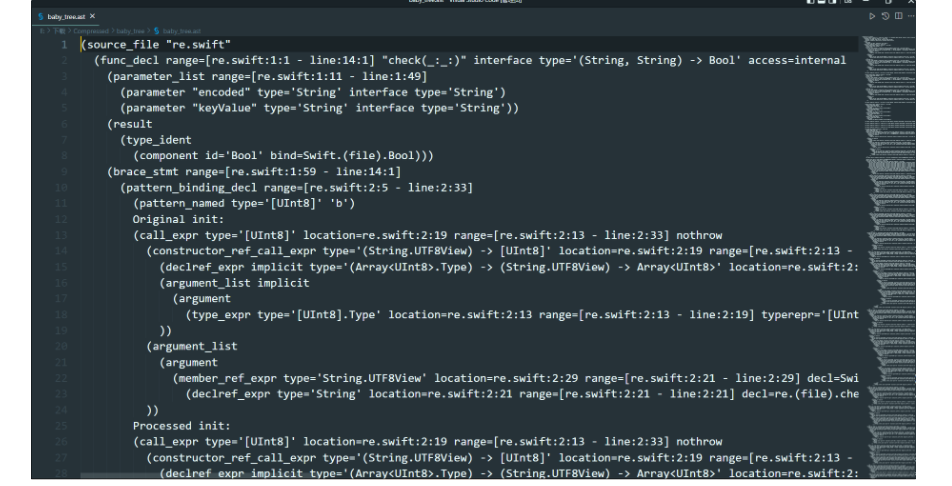Expand the baby_tree.ast file breadcrumb
Screen dimensions: 952x486
[x=182, y=31]
